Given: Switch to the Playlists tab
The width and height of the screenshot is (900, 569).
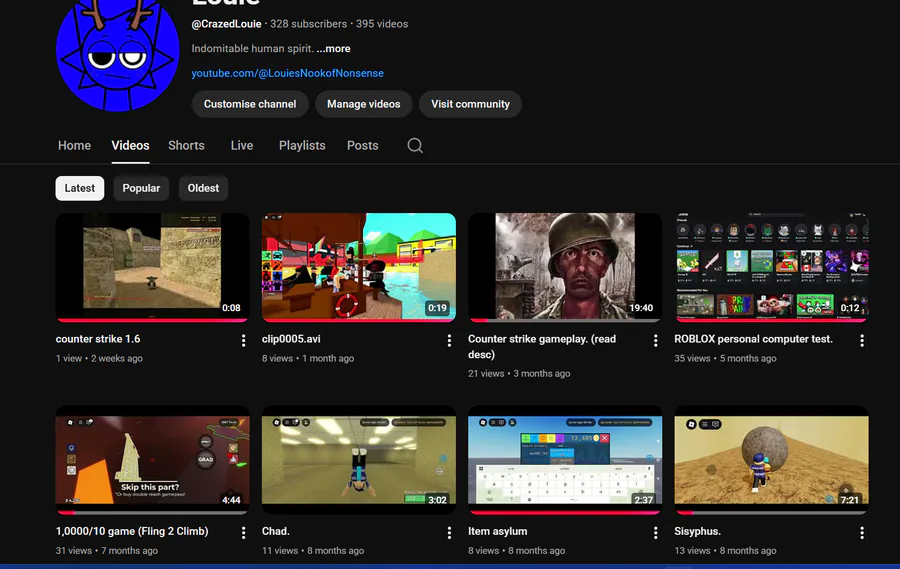Looking at the screenshot, I should coord(302,146).
